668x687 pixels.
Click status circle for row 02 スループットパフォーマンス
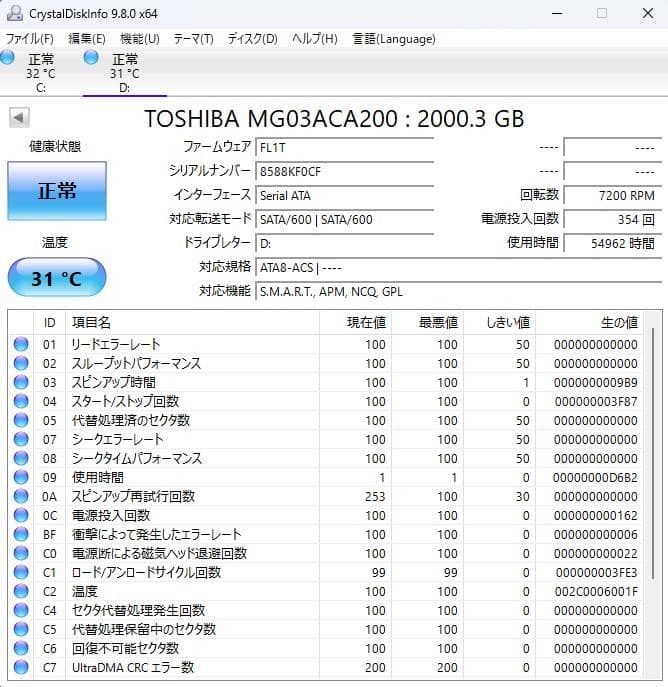21,363
